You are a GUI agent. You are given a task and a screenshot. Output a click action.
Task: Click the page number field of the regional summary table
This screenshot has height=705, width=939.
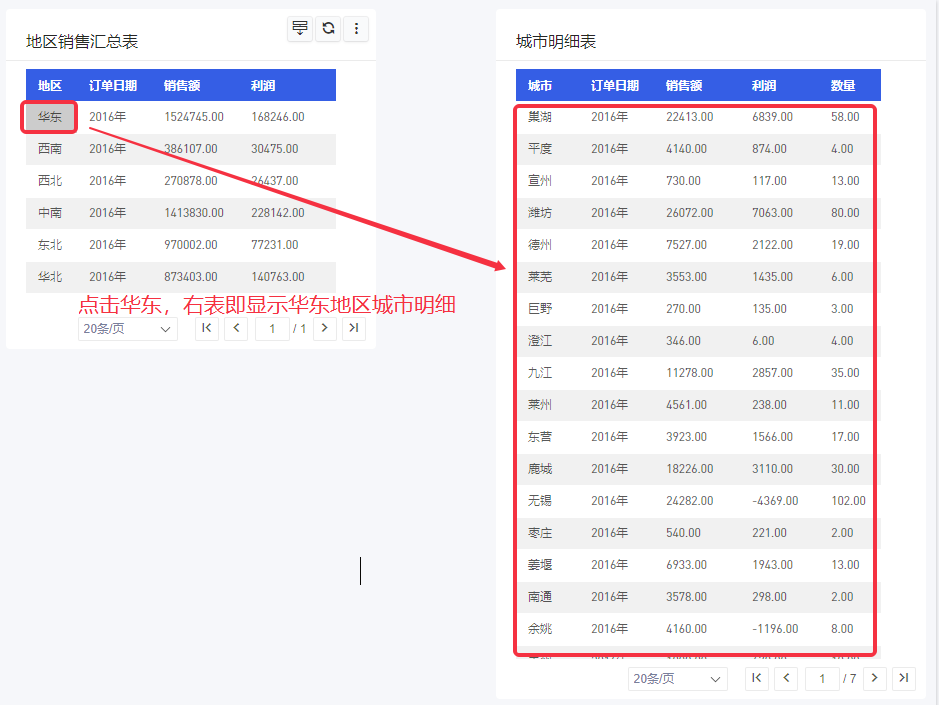(x=272, y=328)
